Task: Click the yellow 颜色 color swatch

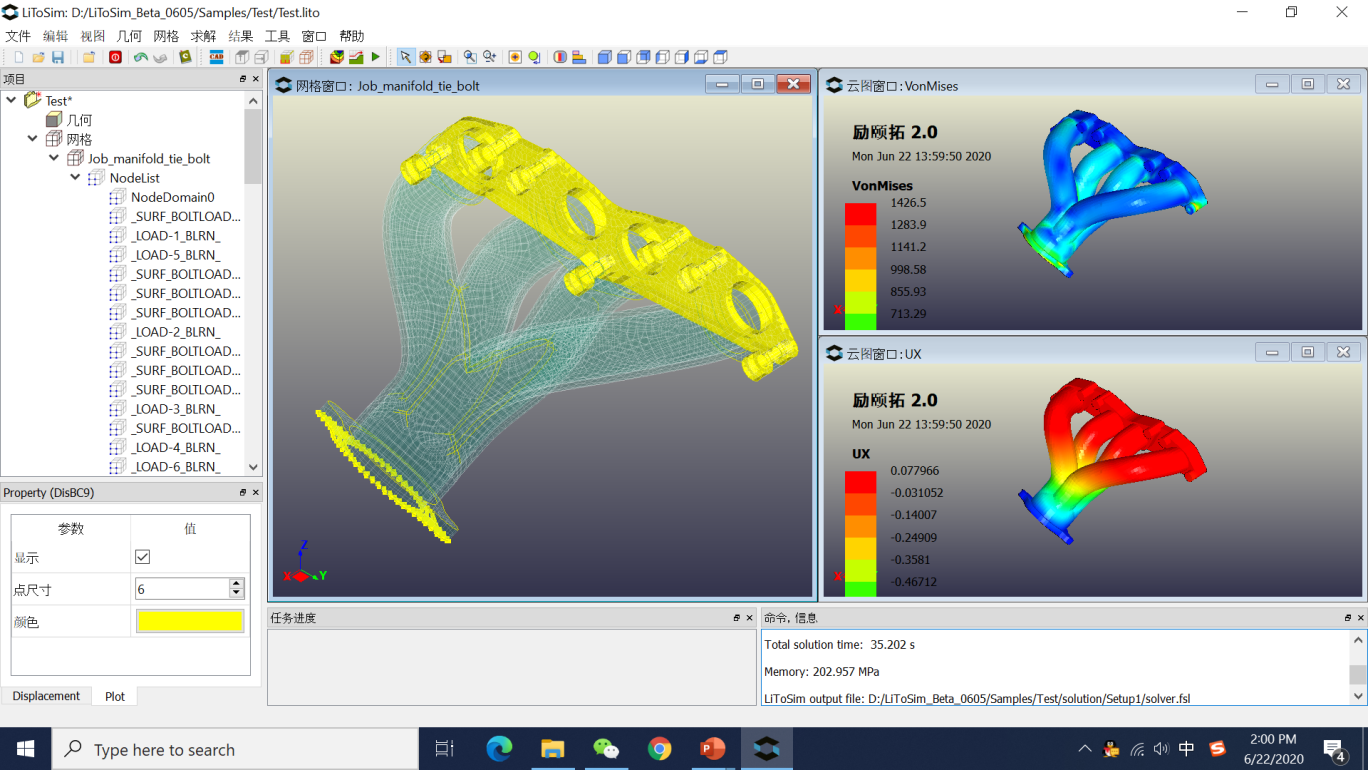Action: 190,621
